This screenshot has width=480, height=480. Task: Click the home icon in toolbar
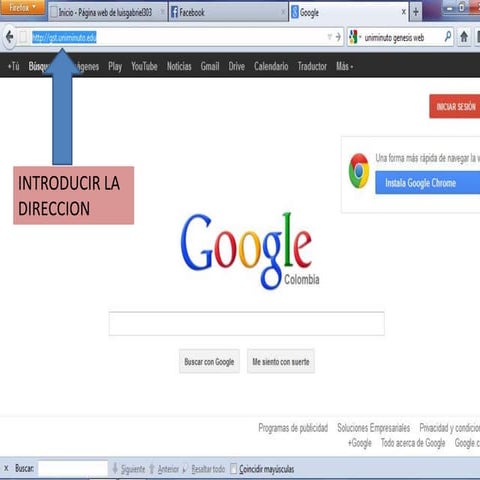click(464, 37)
